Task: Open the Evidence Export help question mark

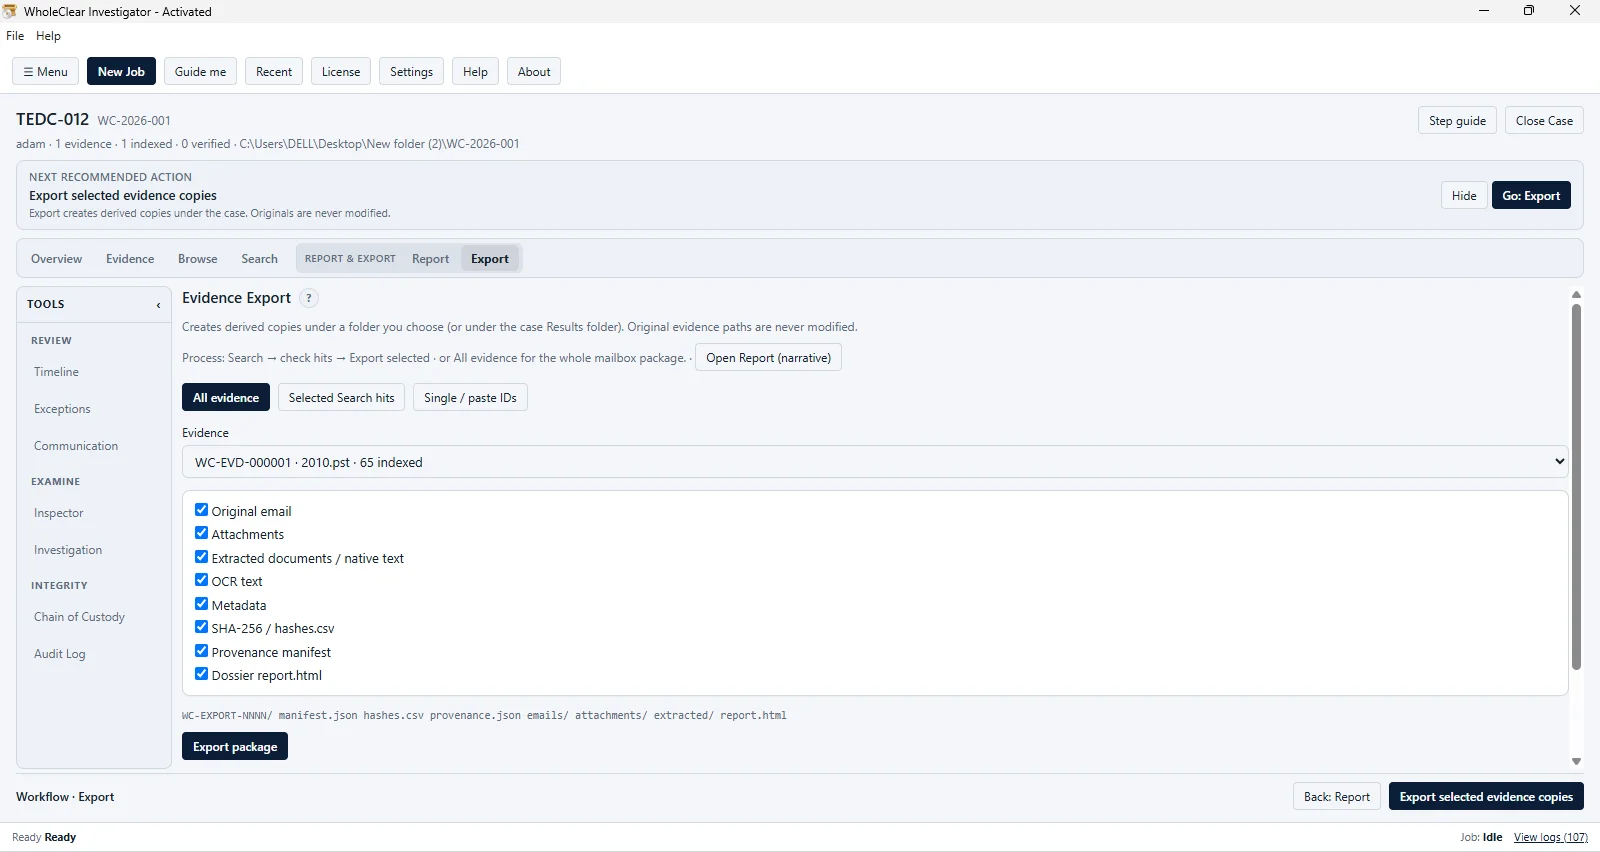Action: [x=309, y=298]
